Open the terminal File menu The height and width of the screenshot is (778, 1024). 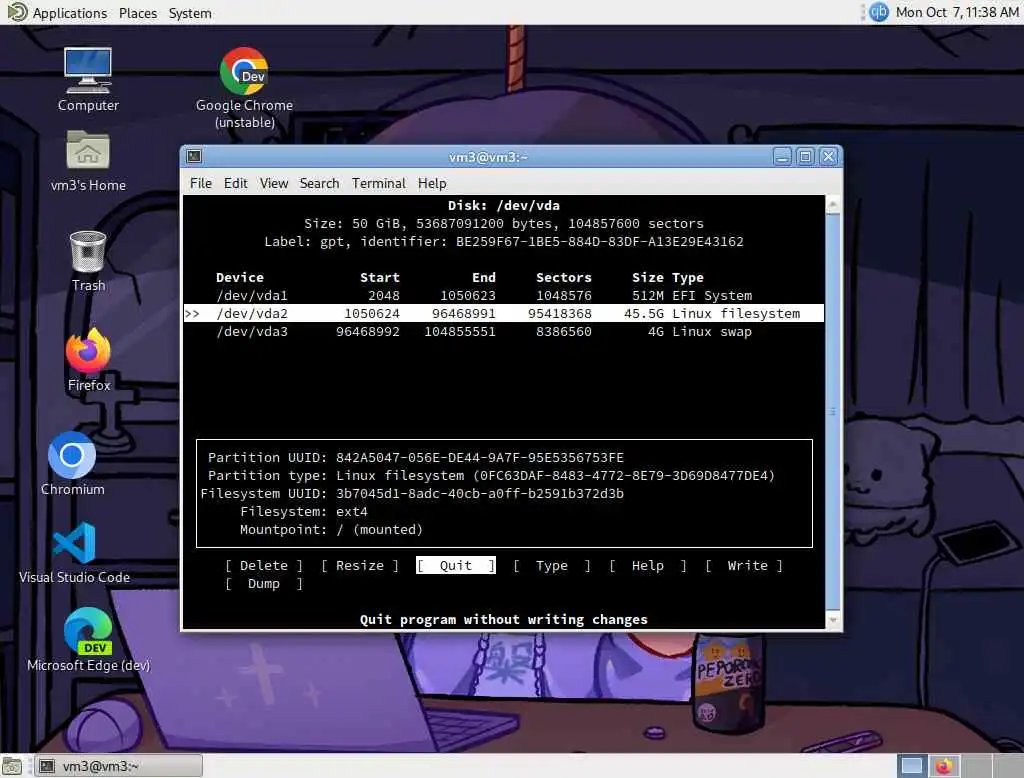(x=200, y=183)
